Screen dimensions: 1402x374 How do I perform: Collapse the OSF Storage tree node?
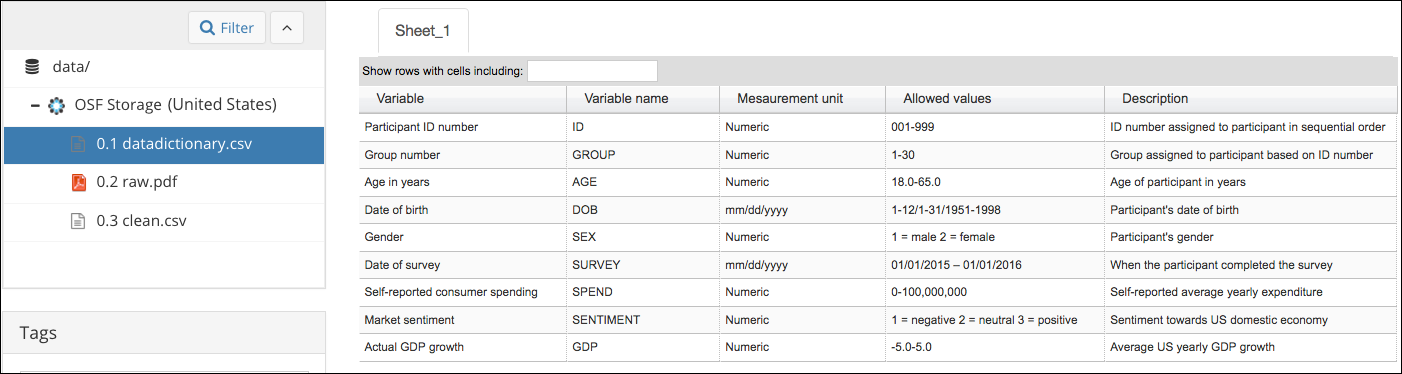[35, 105]
